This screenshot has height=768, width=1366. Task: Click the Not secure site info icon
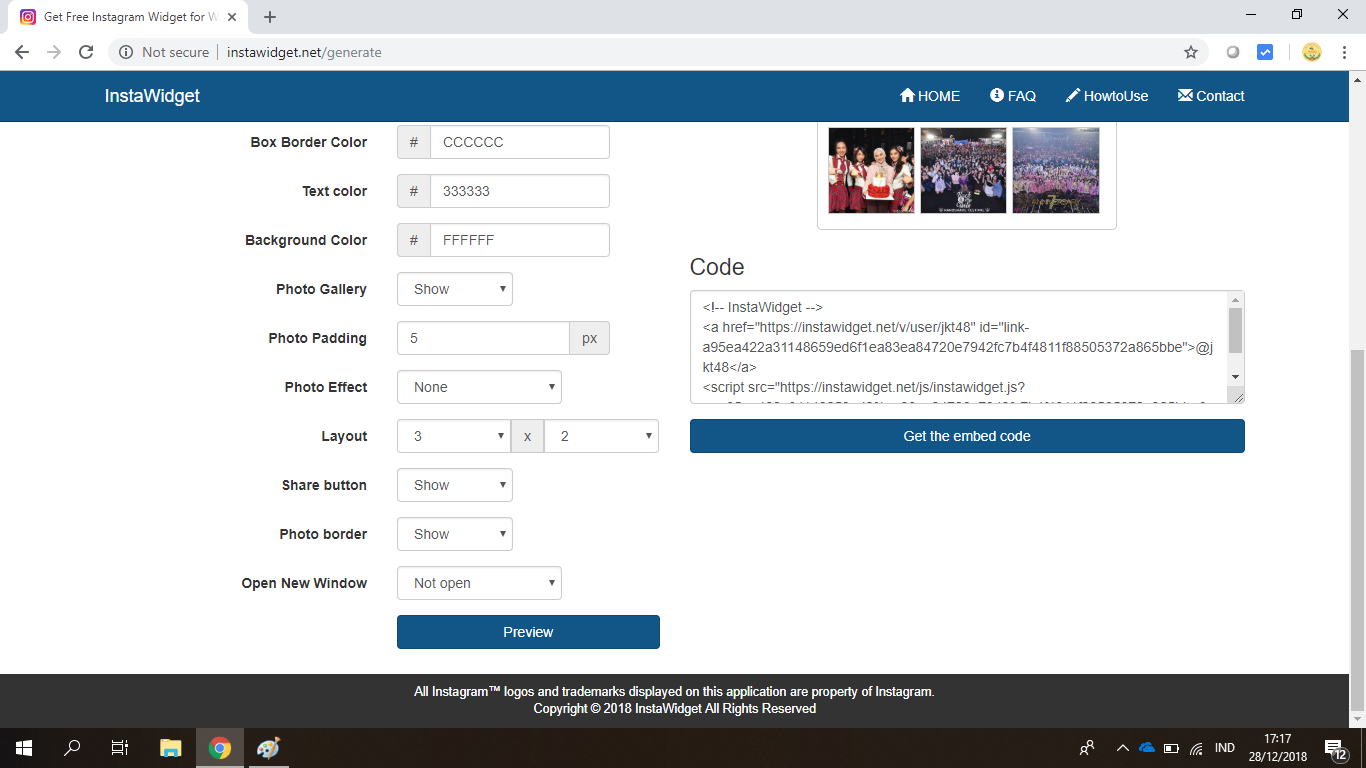point(126,52)
